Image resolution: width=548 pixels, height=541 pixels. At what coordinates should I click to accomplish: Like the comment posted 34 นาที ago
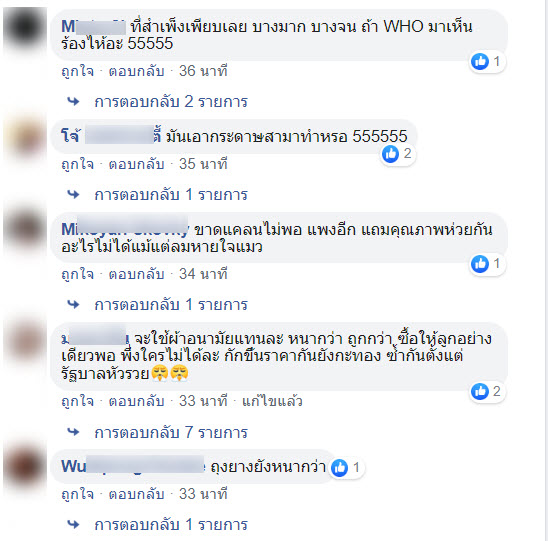pyautogui.click(x=78, y=274)
